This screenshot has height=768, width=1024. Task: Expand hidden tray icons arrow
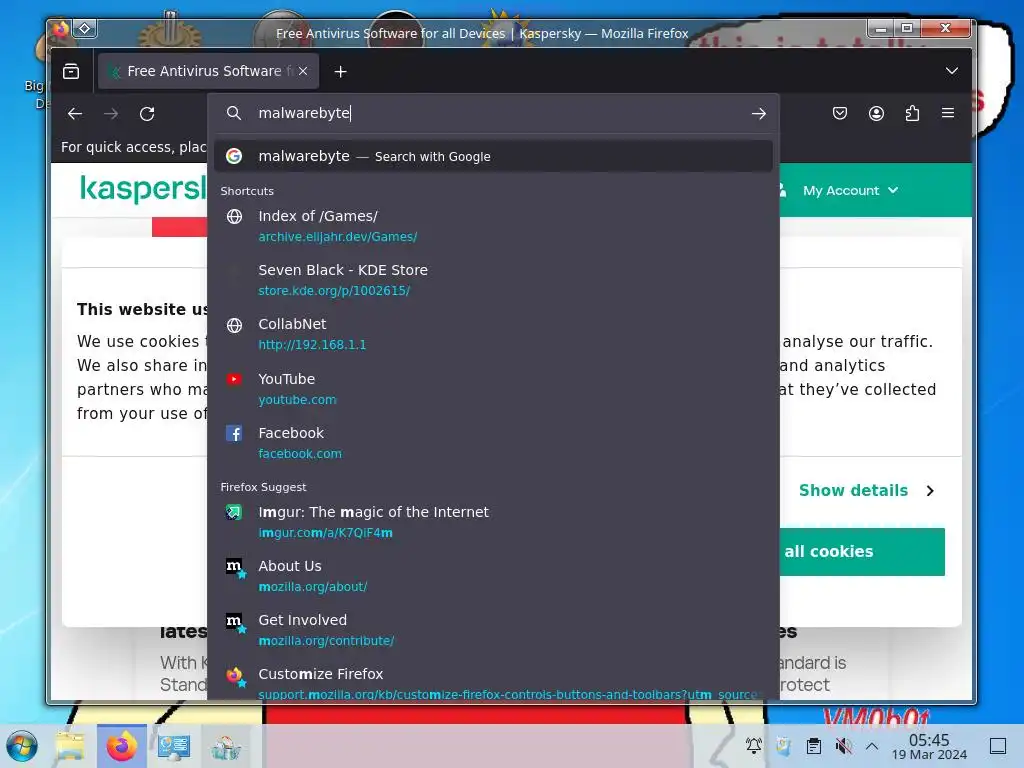click(x=871, y=746)
